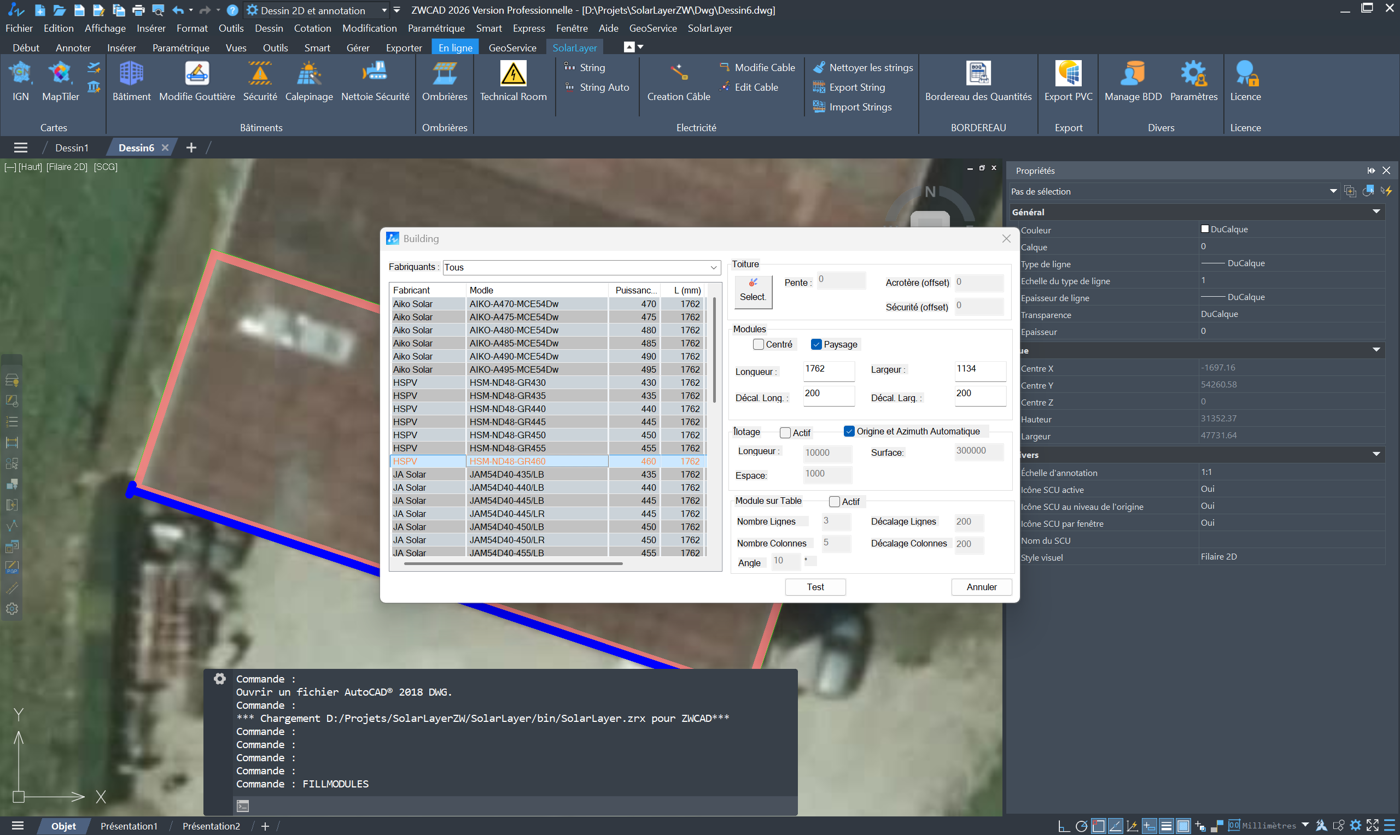This screenshot has width=1400, height=835.
Task: Run Nettoyer les strings
Action: 863,68
